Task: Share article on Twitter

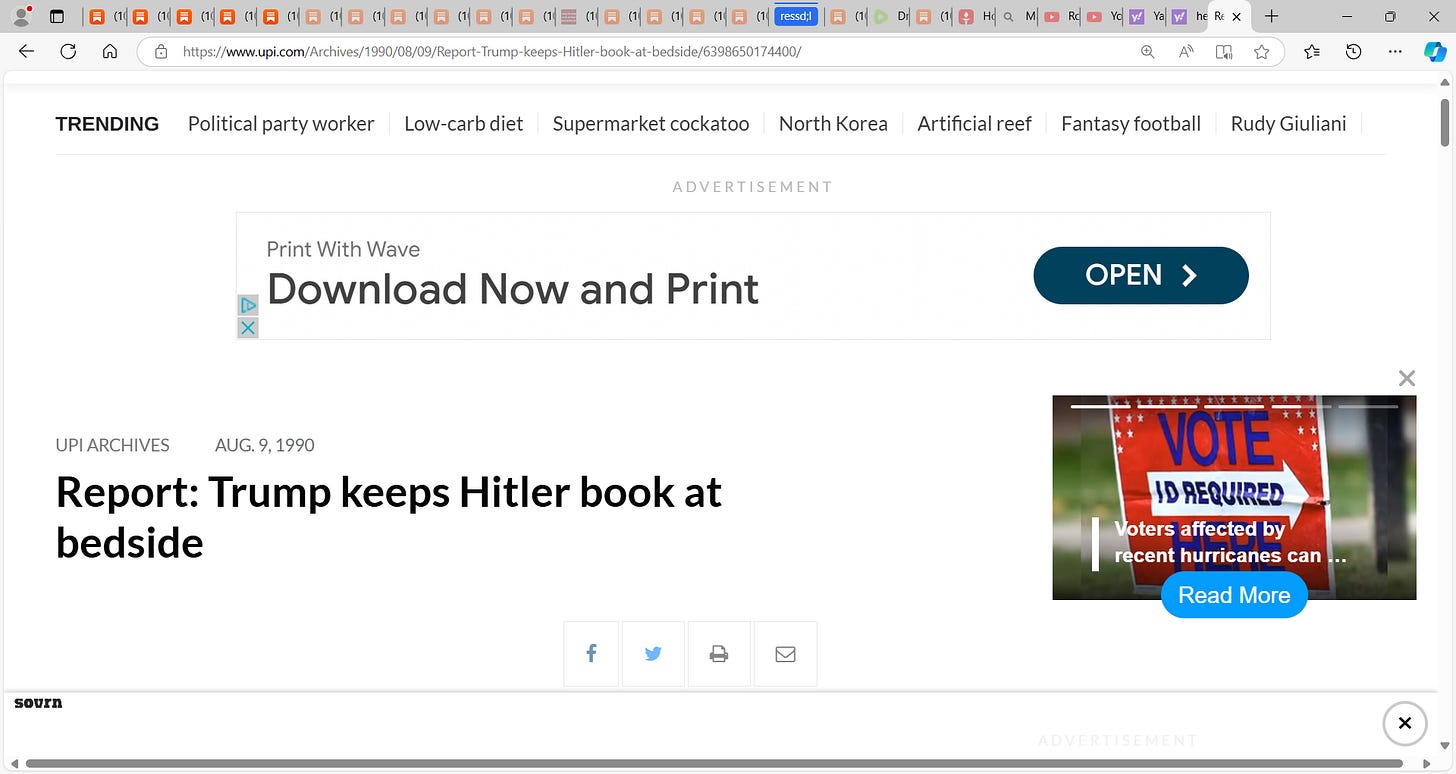Action: click(x=653, y=654)
